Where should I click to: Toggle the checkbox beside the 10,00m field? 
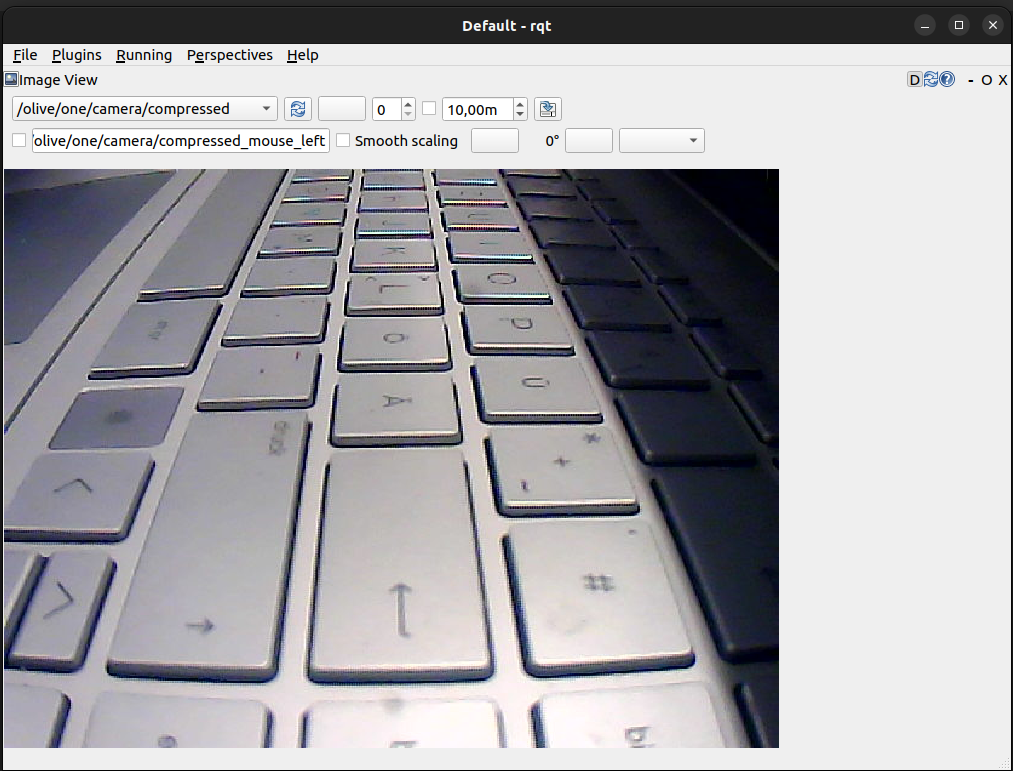[x=429, y=108]
